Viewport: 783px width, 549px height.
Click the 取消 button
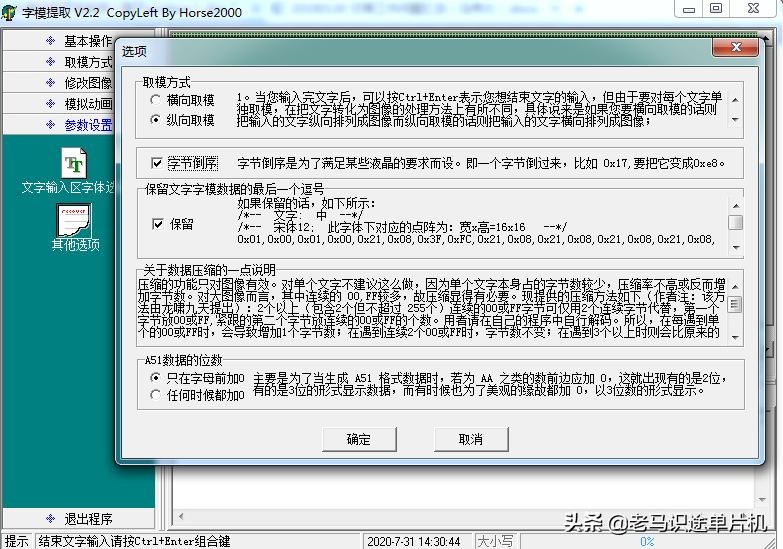471,439
